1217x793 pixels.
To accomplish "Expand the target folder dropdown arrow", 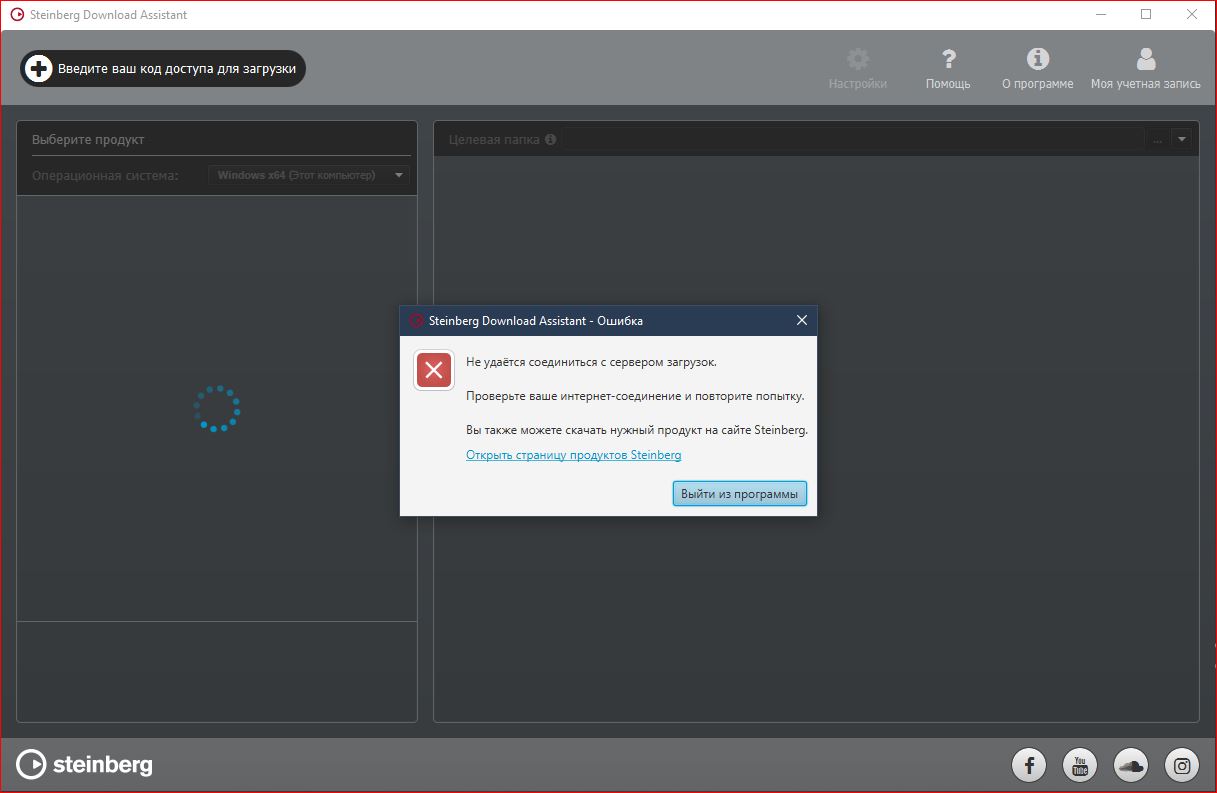I will point(1182,140).
